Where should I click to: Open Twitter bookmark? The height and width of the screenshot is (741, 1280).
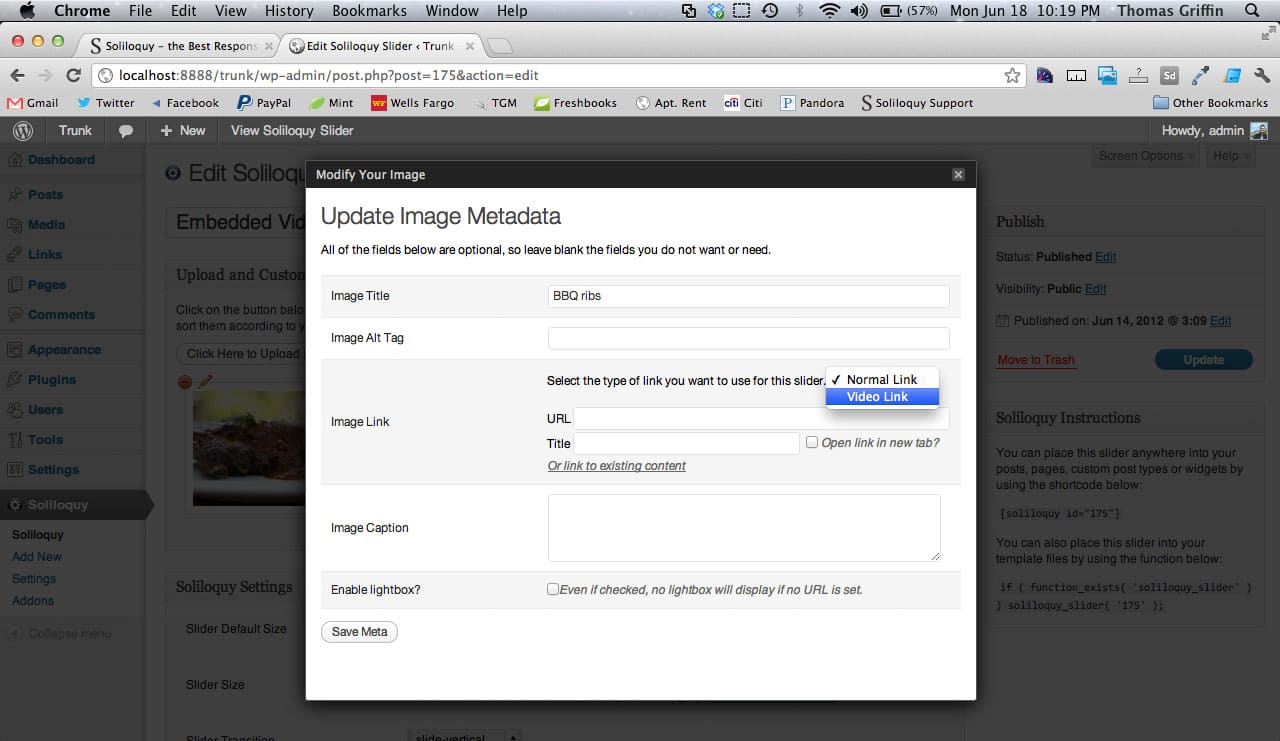click(105, 103)
